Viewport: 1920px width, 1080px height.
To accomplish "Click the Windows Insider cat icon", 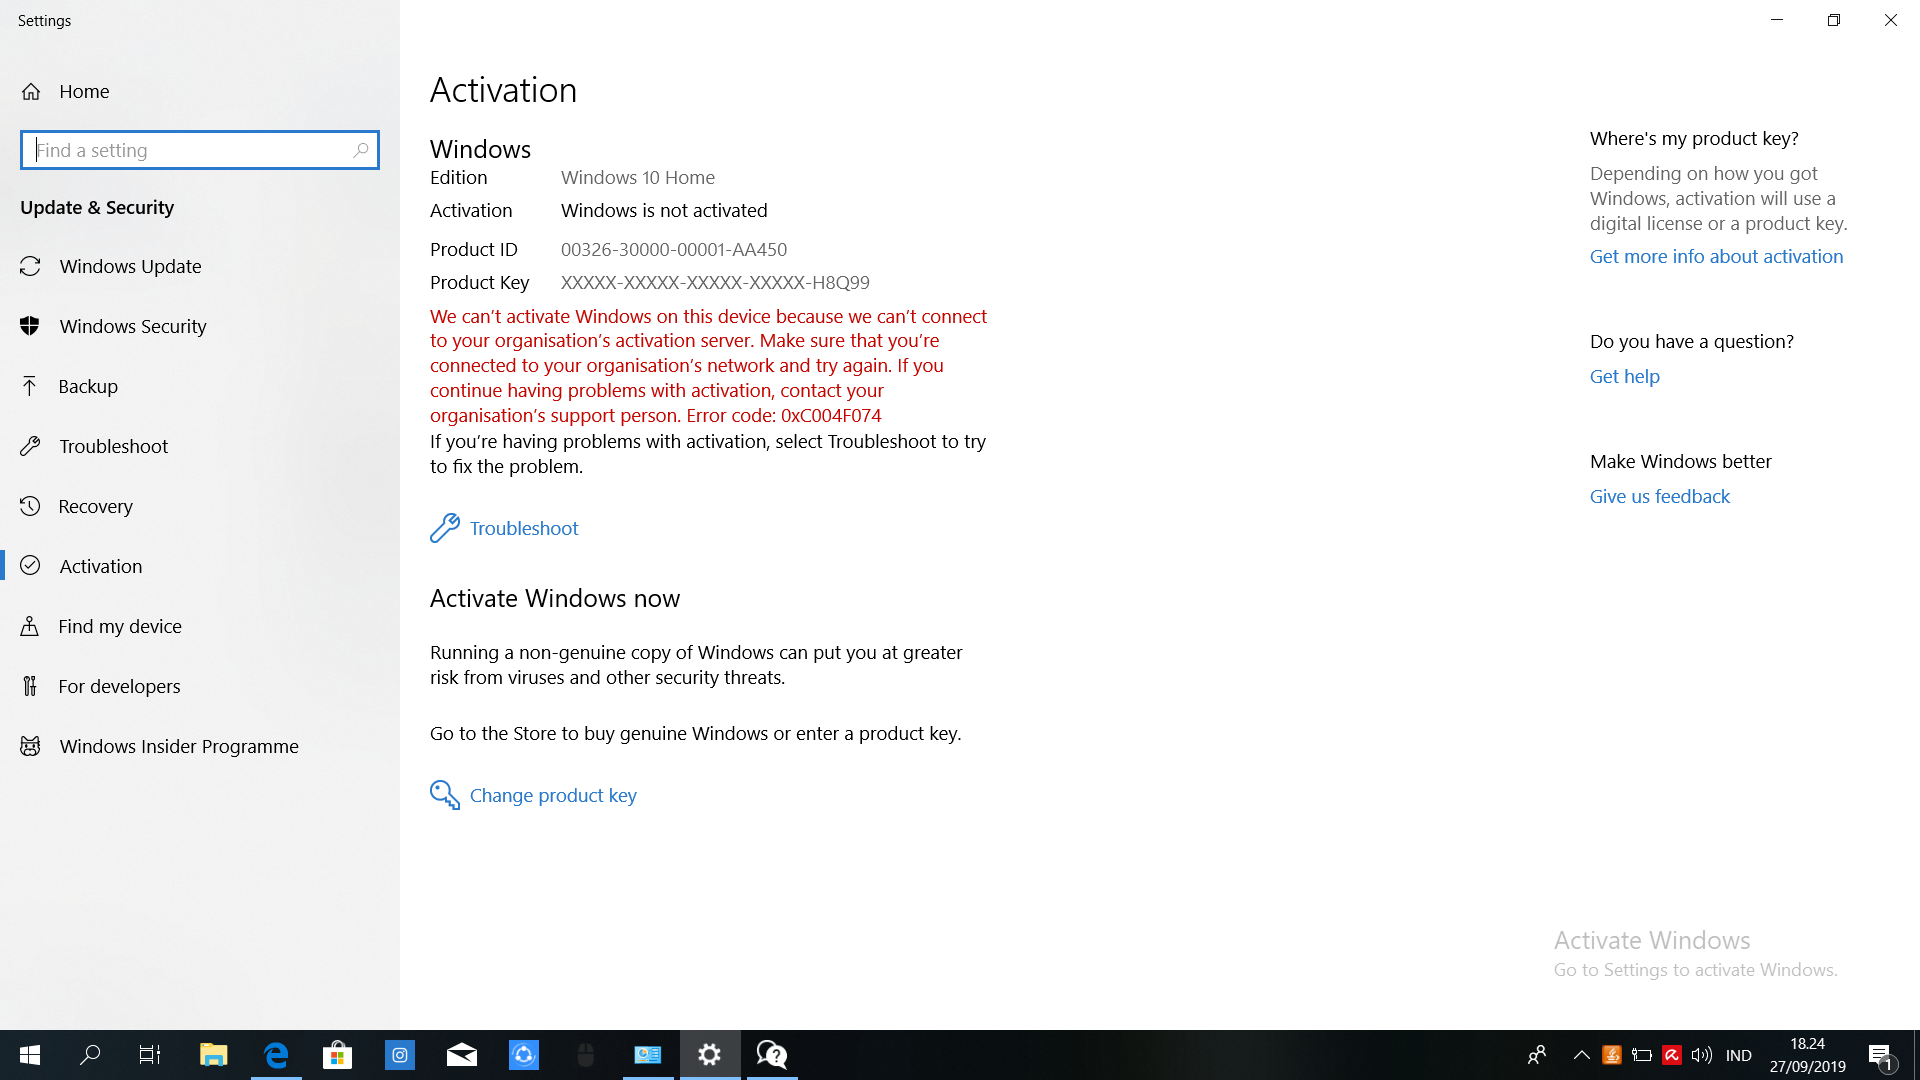I will 30,746.
